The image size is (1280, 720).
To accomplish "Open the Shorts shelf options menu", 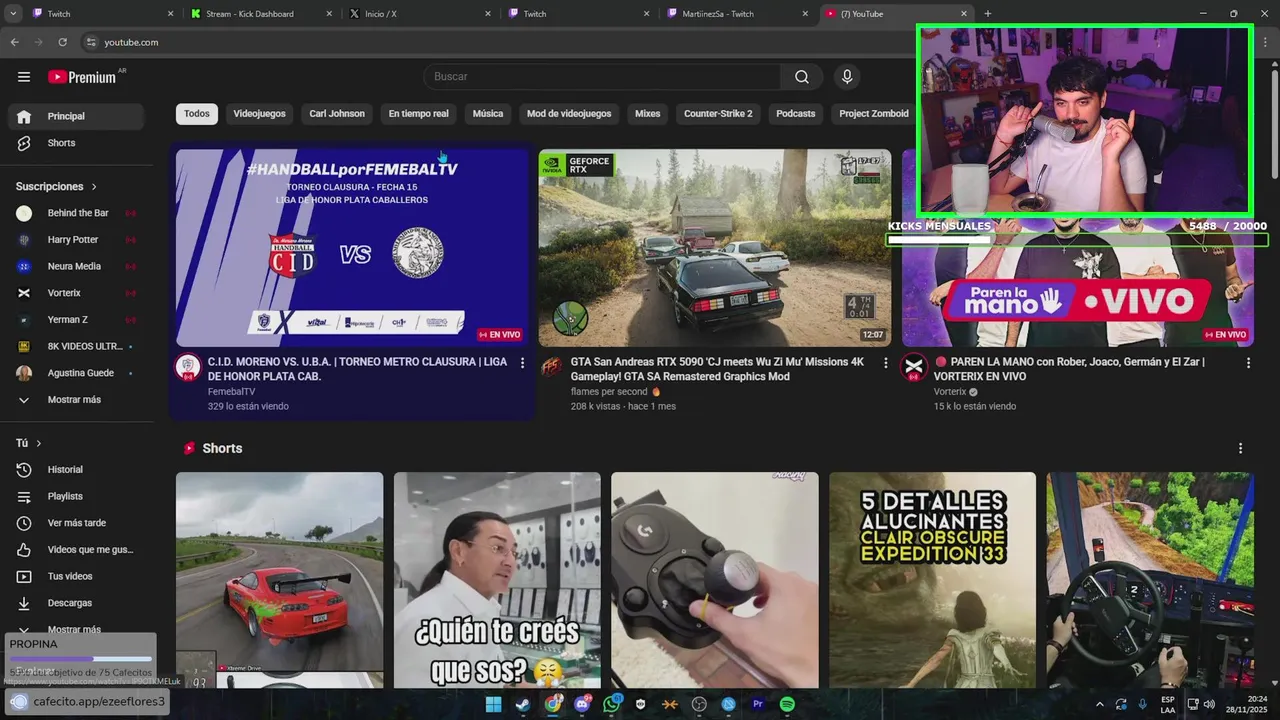I will click(x=1240, y=448).
